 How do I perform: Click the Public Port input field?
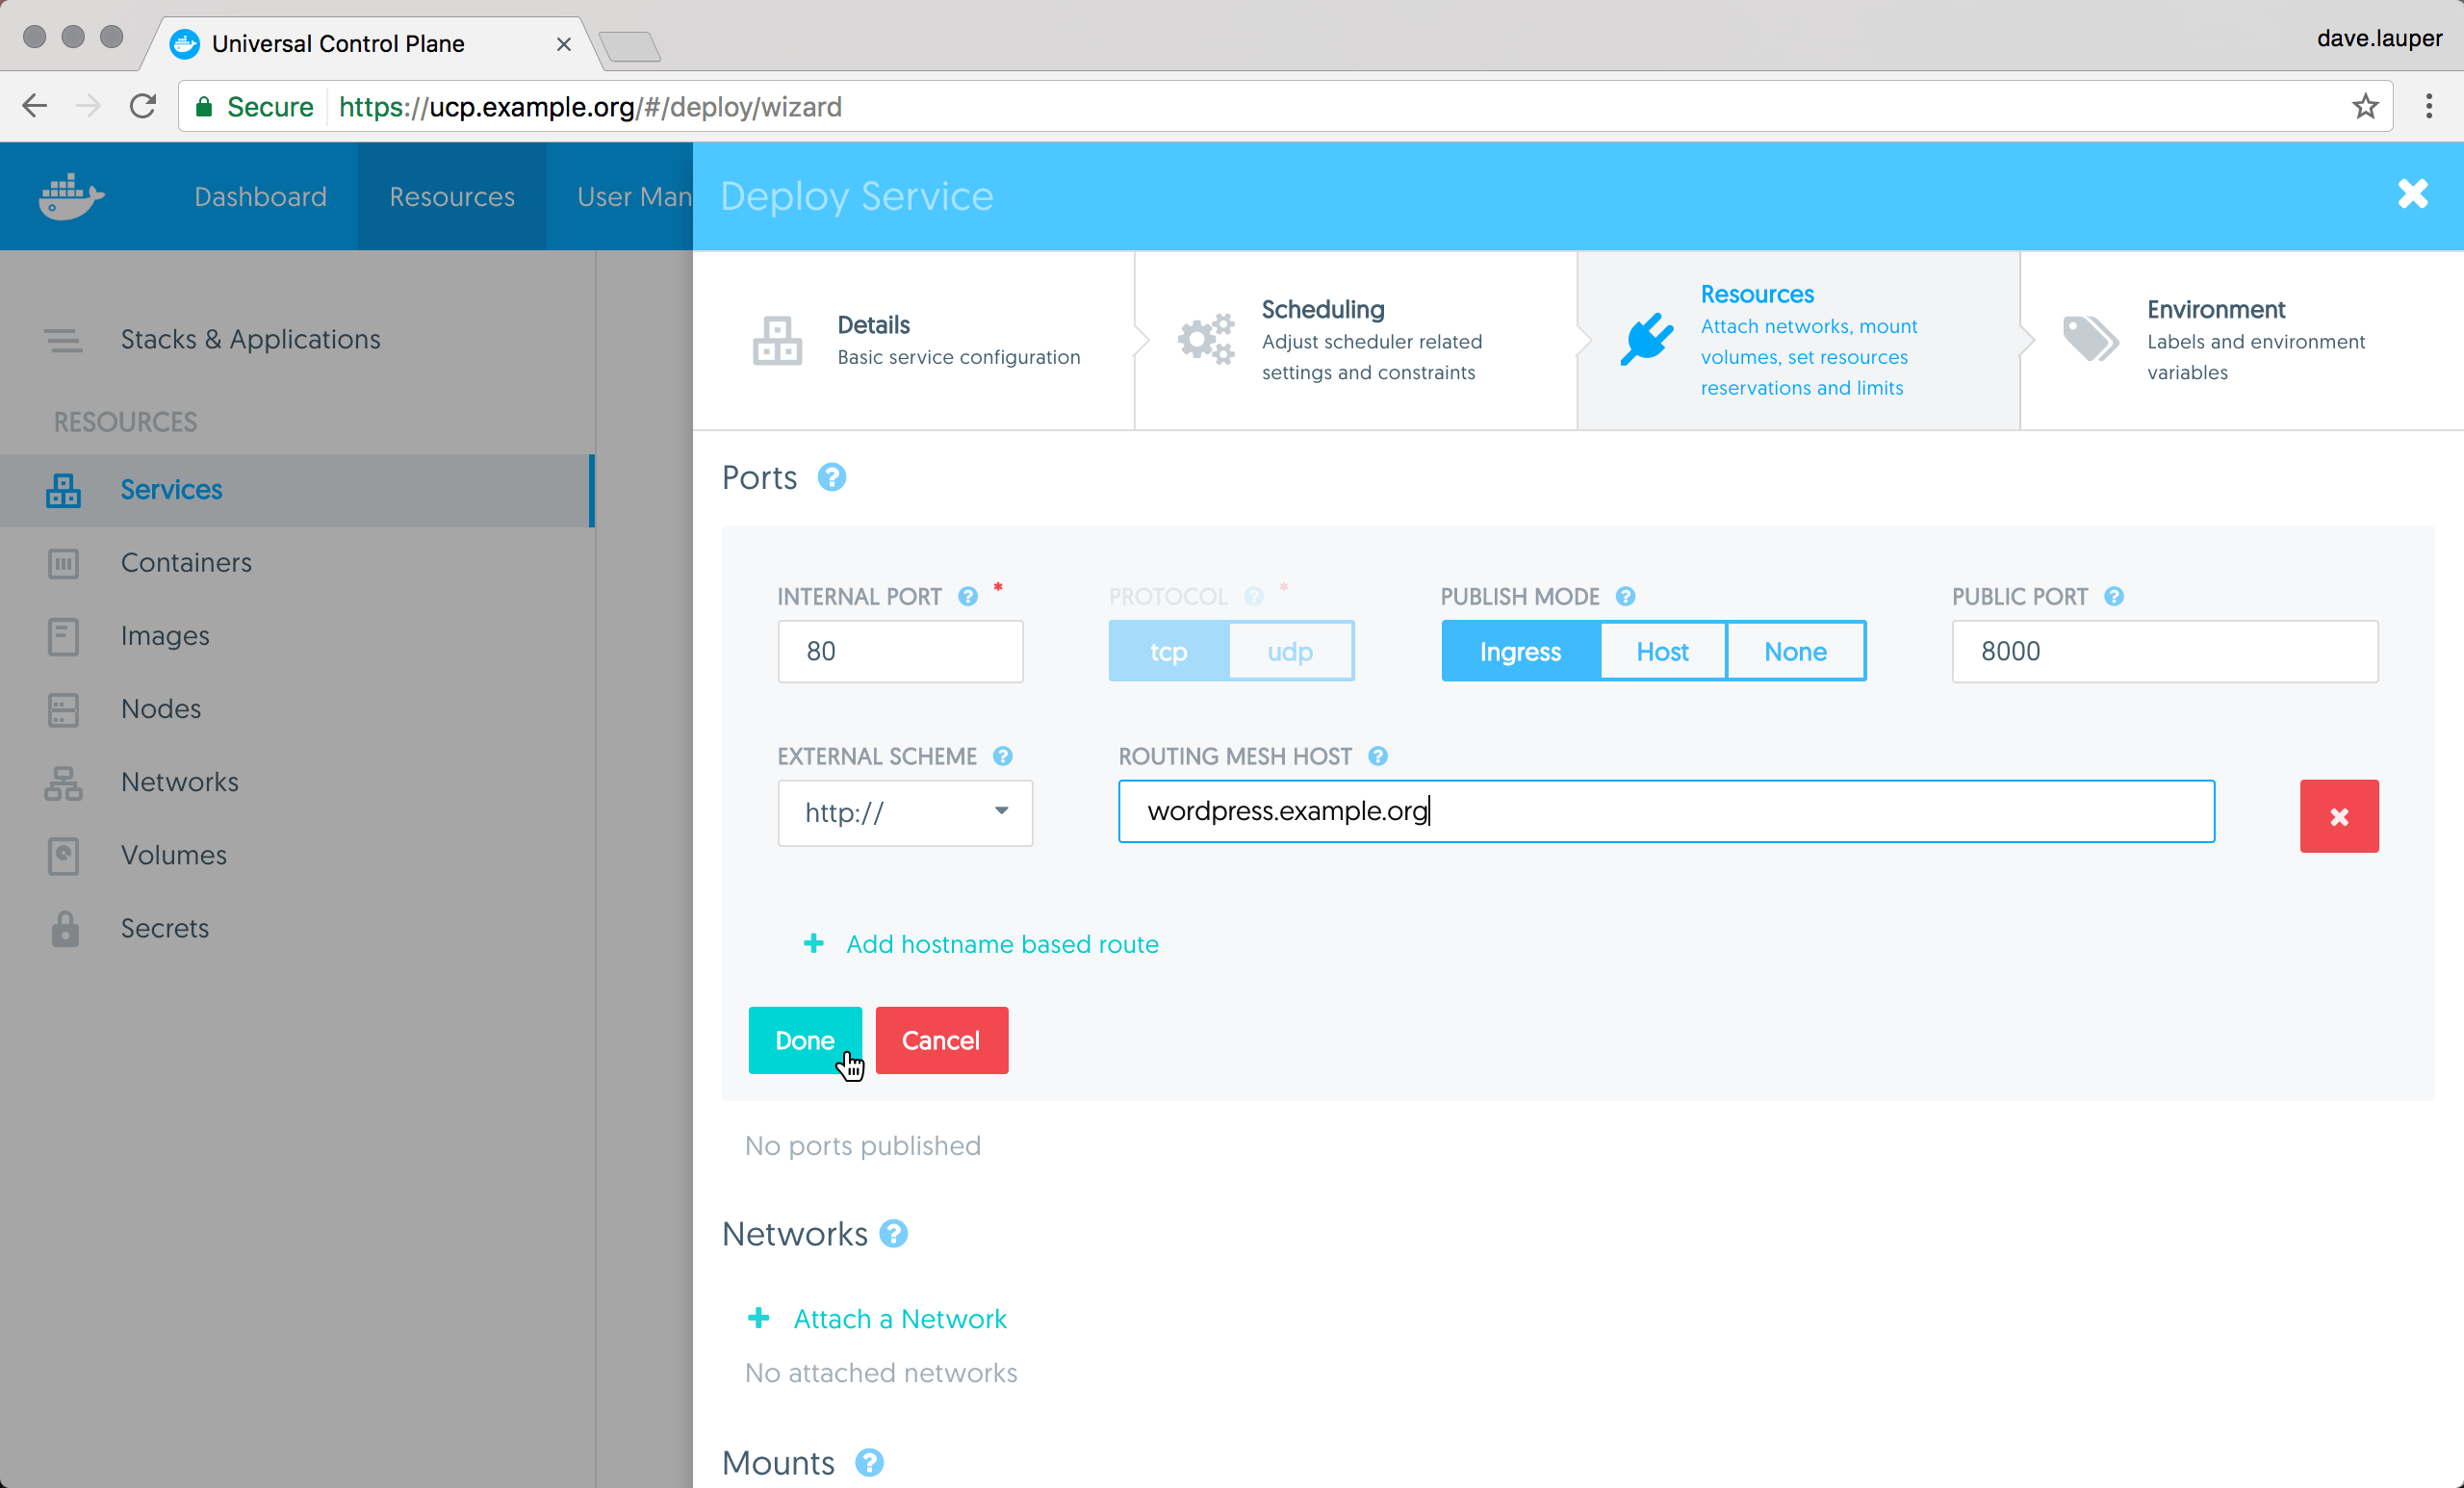pos(2164,651)
